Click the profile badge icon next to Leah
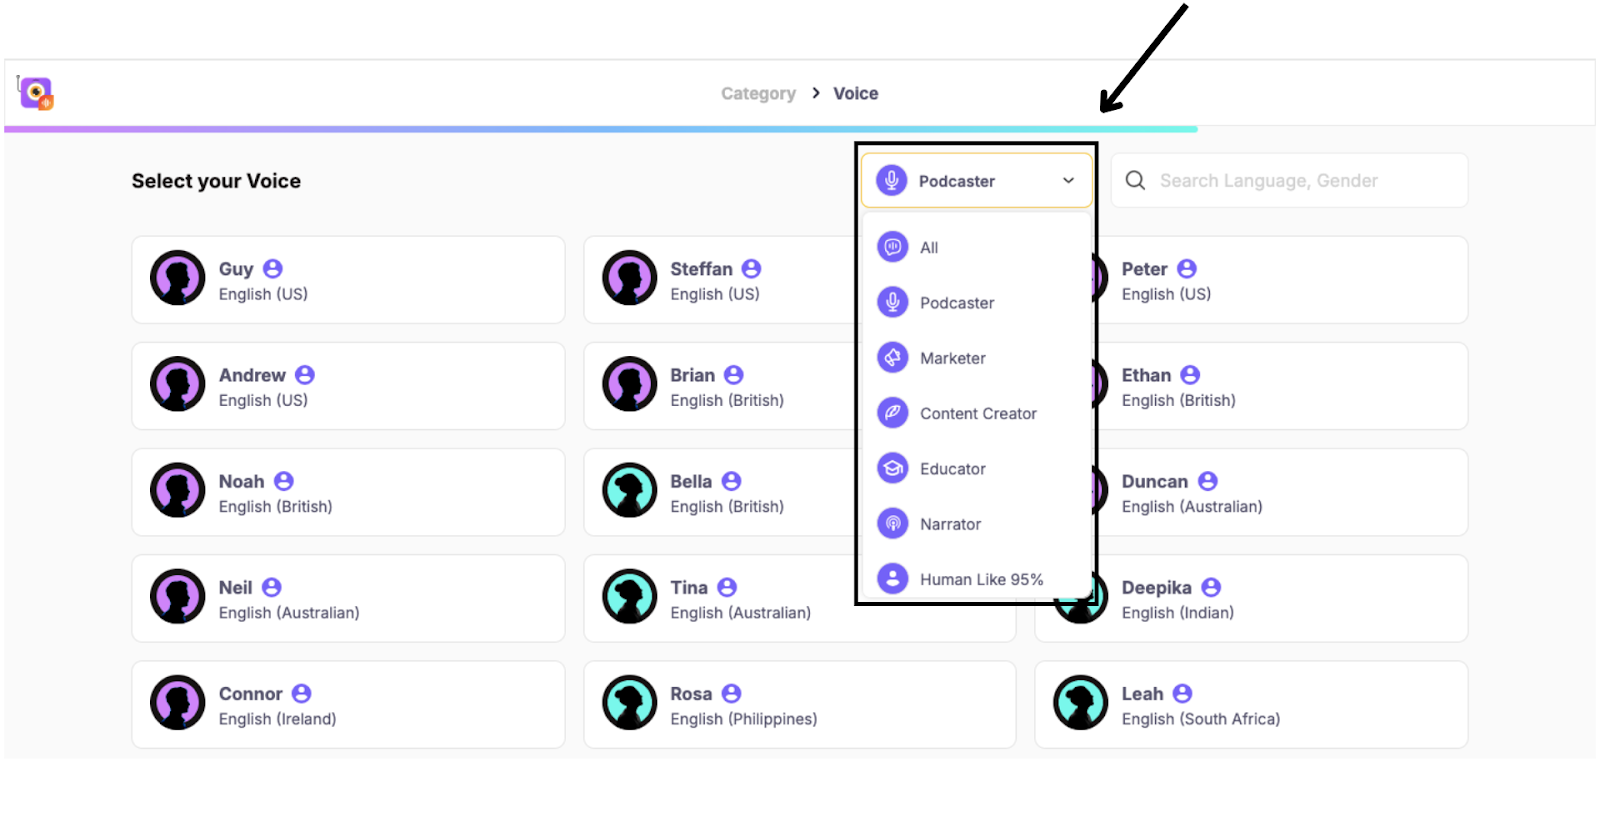The height and width of the screenshot is (817, 1600). 1183,693
